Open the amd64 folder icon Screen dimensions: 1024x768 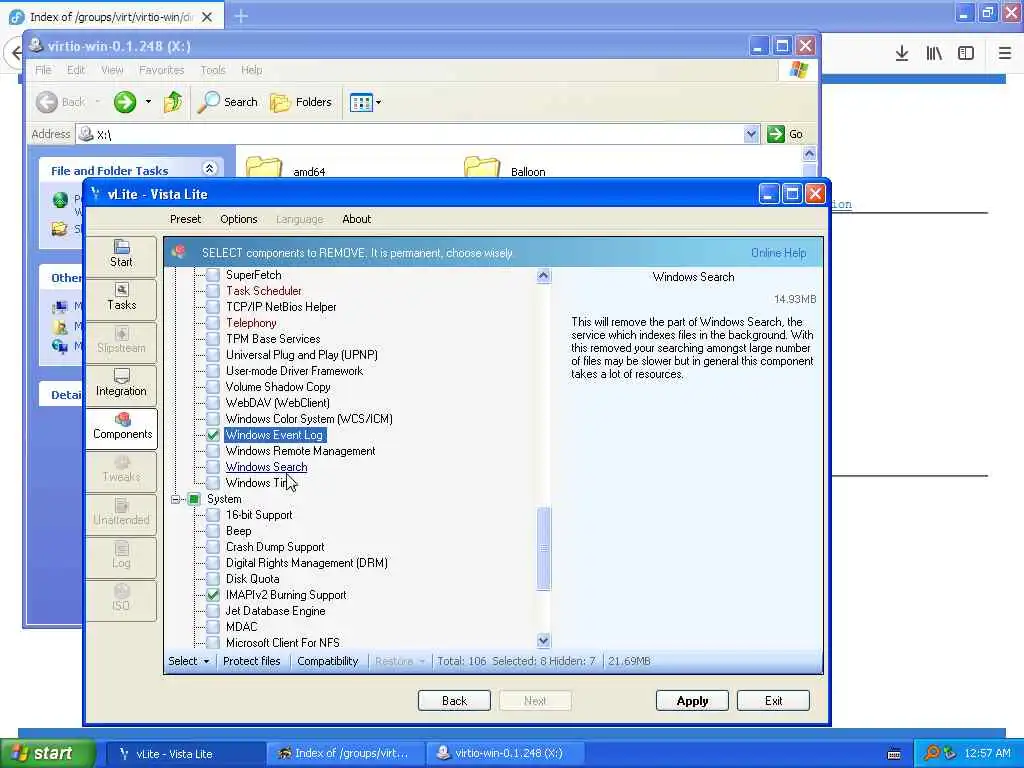pyautogui.click(x=264, y=168)
